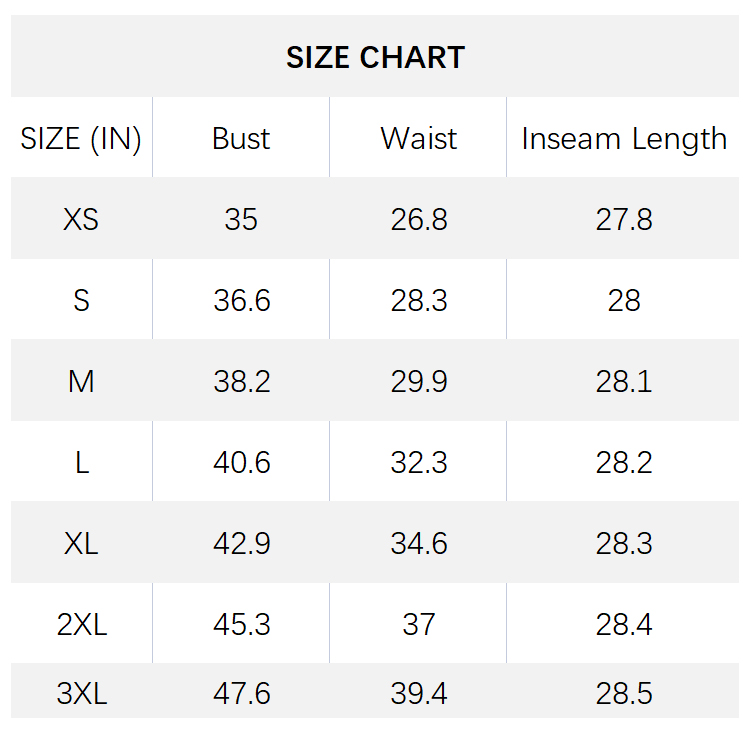Screen dimensions: 755x739
Task: Select the S waist value 28.3
Action: pyautogui.click(x=418, y=300)
